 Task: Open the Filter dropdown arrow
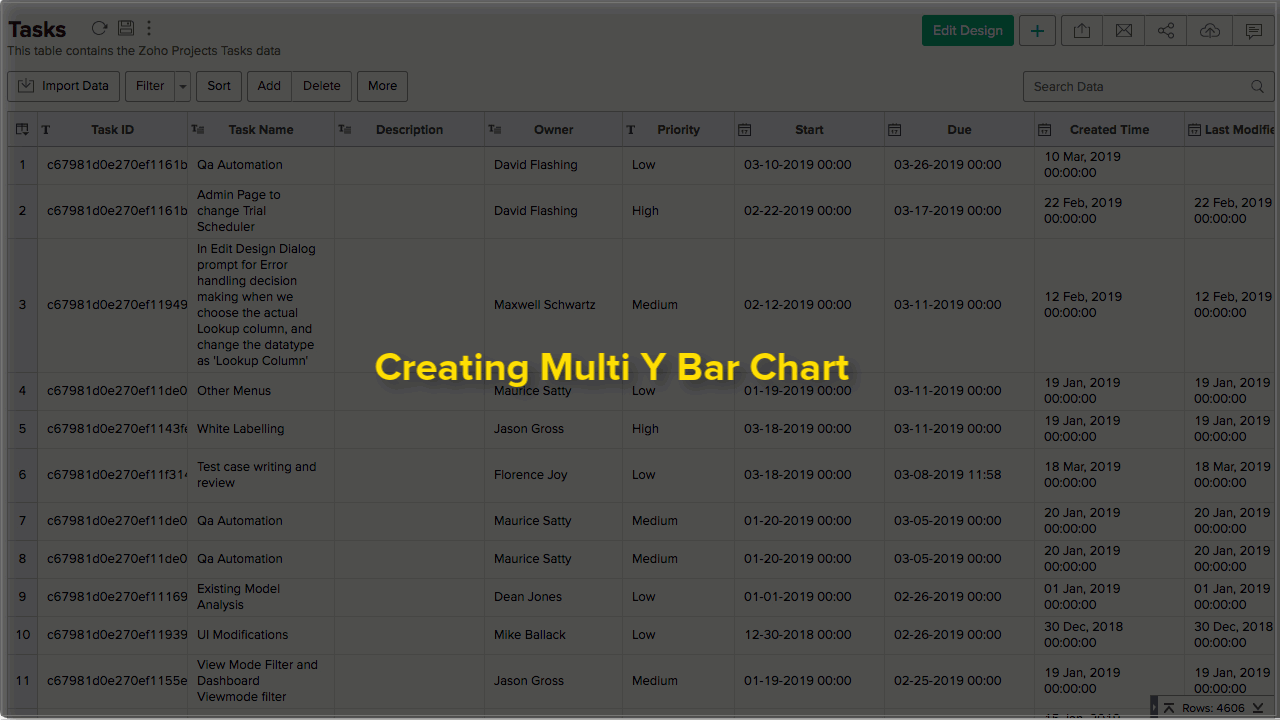[x=182, y=86]
